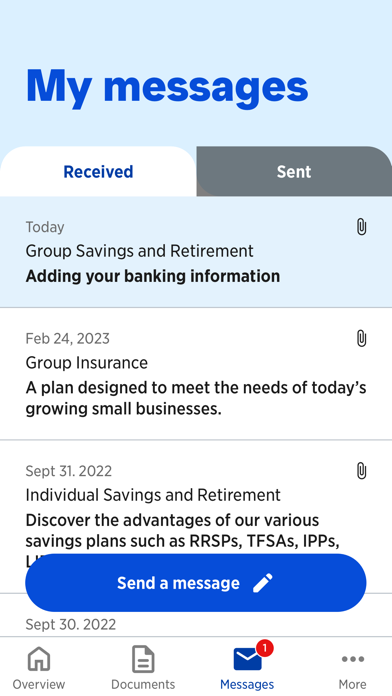Tap the Group Savings and Retirement sender line

click(139, 251)
